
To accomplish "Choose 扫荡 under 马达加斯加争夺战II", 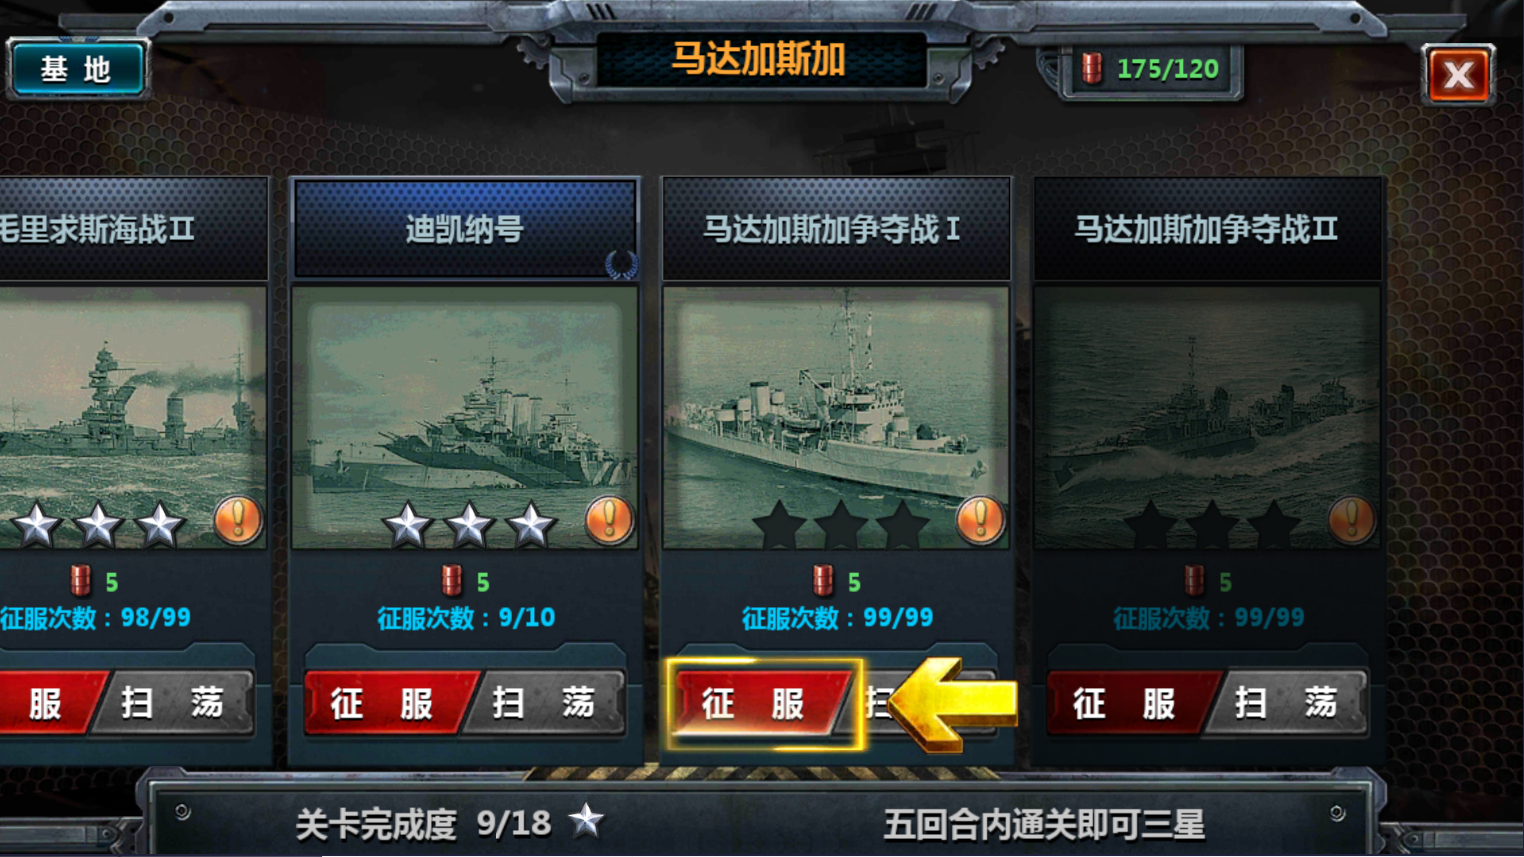I will (x=1288, y=703).
